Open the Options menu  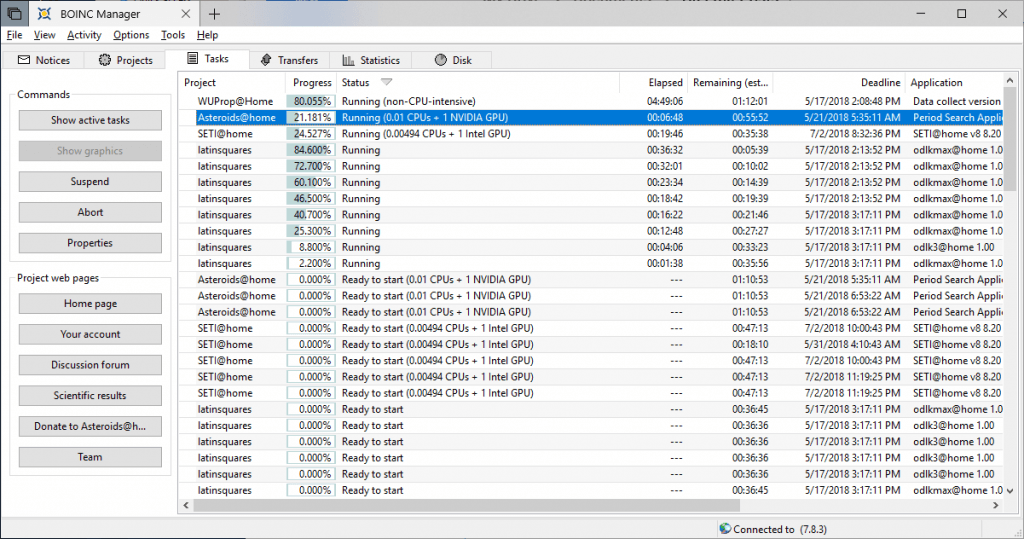click(131, 35)
